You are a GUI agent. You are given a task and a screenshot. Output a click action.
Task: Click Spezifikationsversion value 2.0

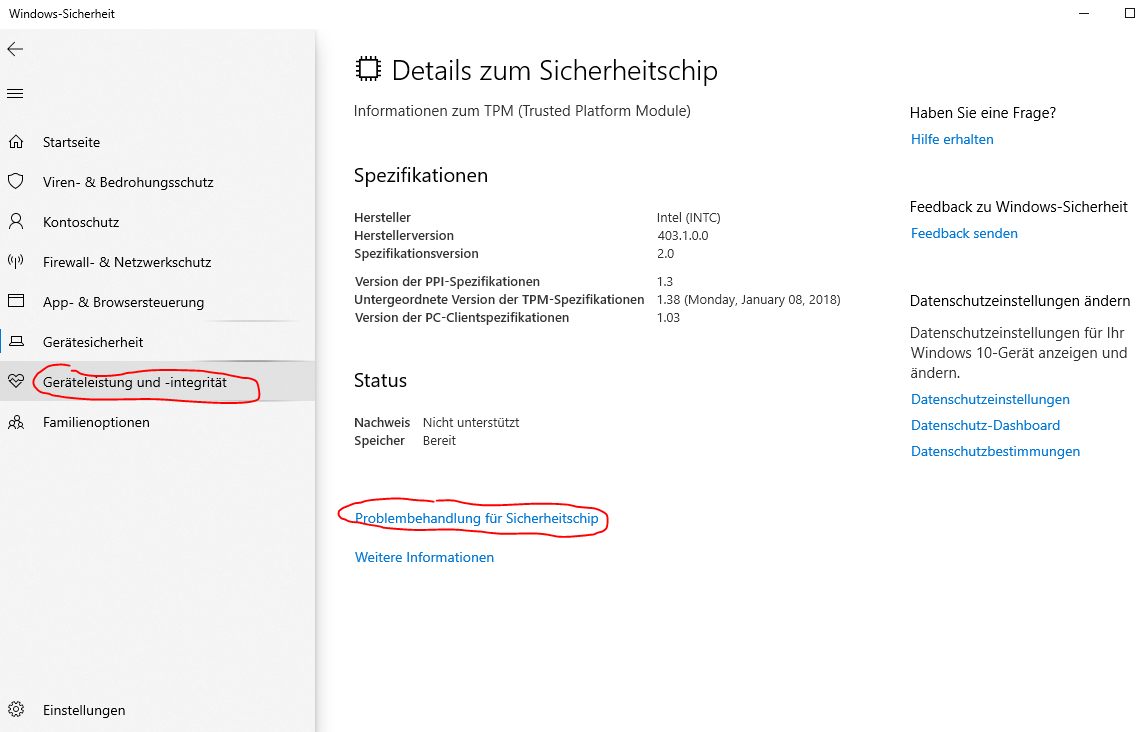[x=665, y=253]
